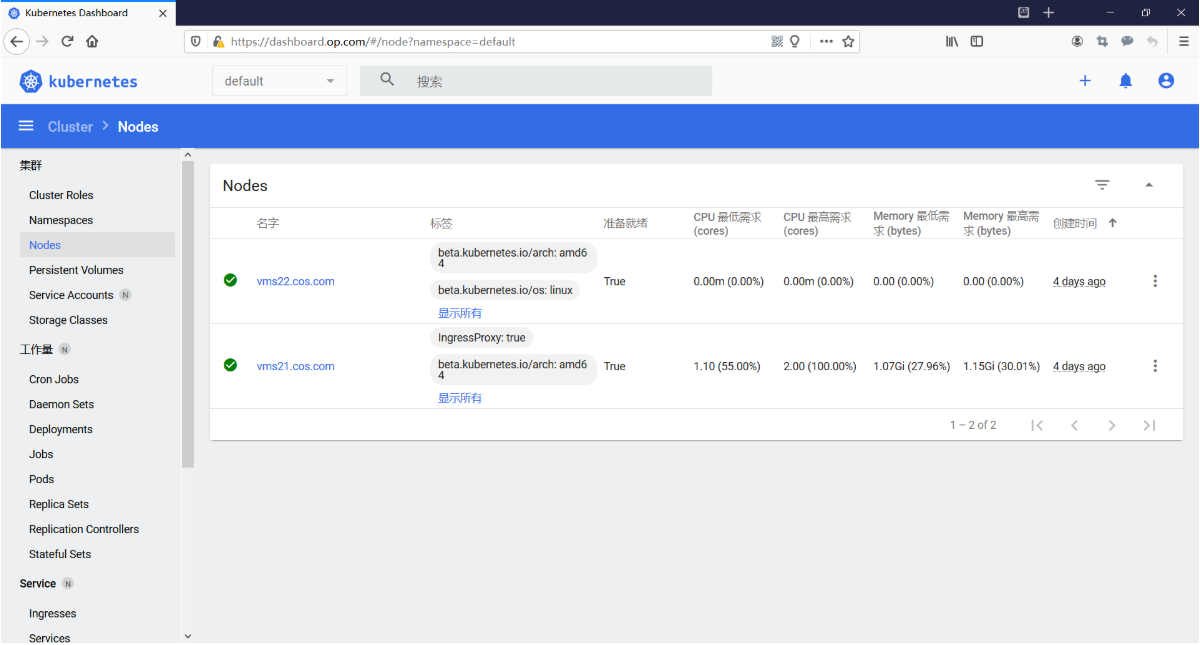Open a new browser tab

click(x=1049, y=12)
